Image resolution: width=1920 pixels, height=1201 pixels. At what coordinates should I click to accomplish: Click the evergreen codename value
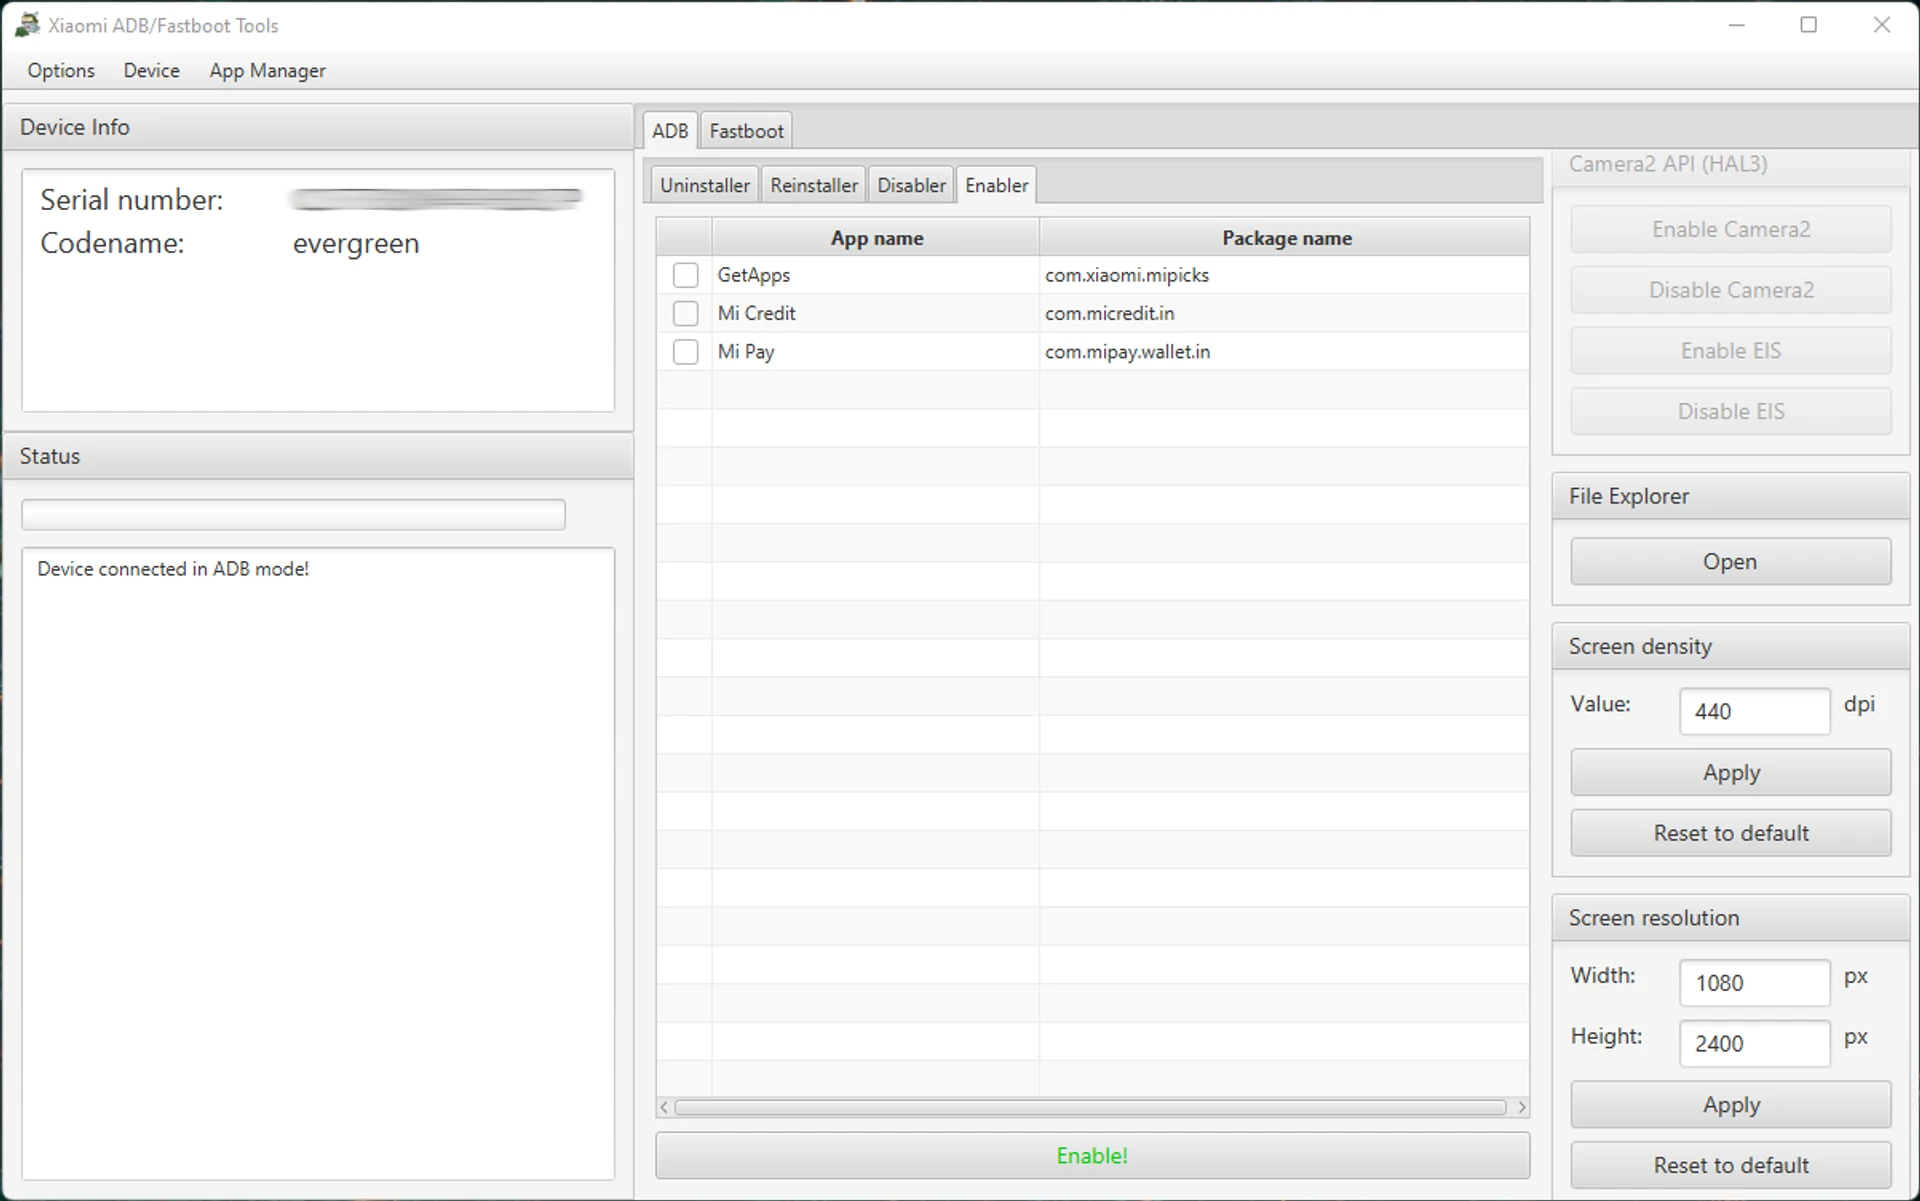(x=356, y=244)
